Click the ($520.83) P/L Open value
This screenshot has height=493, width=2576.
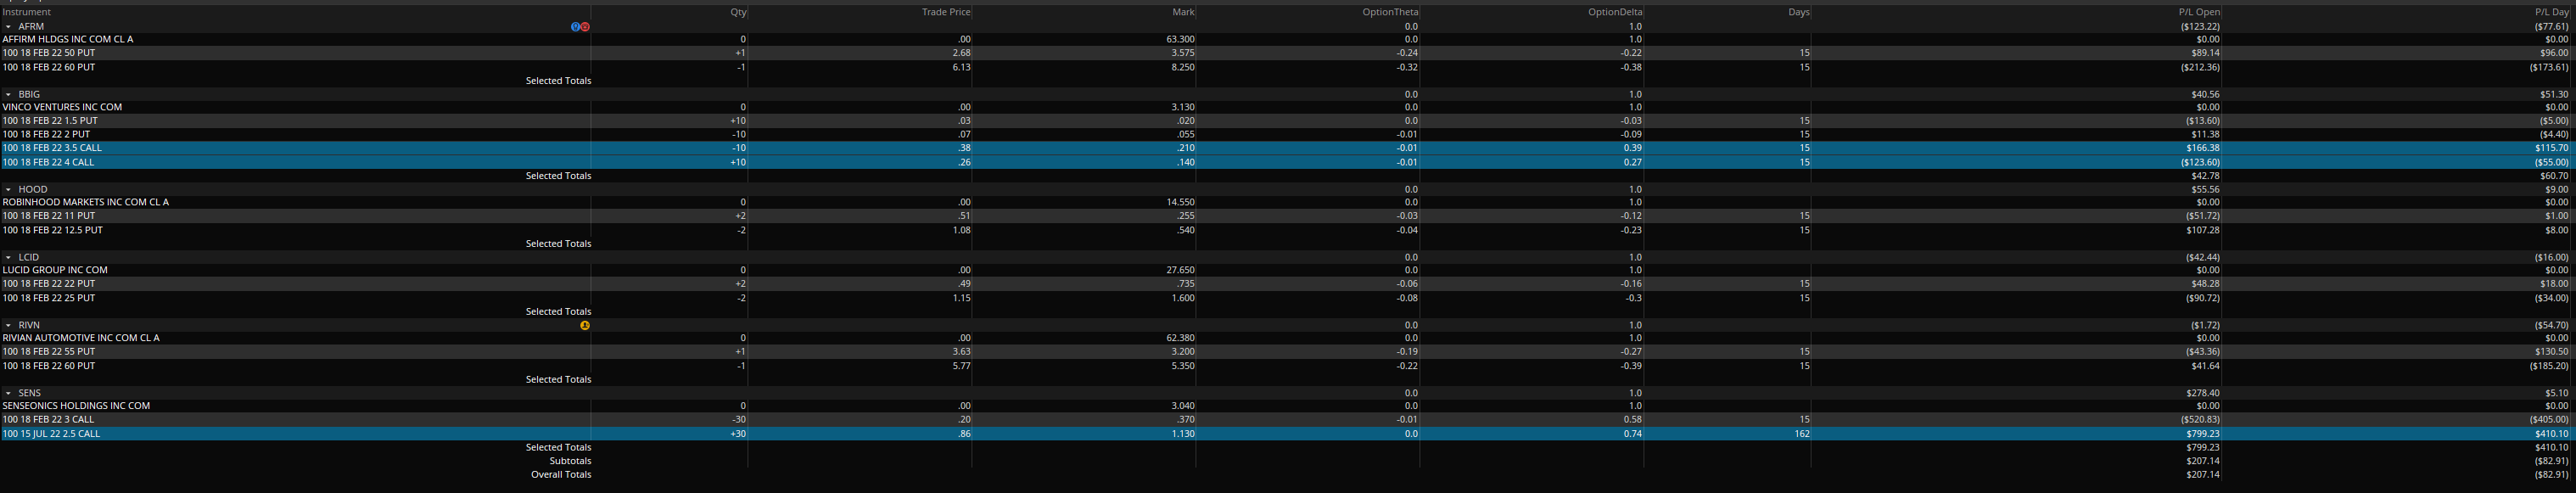2200,420
